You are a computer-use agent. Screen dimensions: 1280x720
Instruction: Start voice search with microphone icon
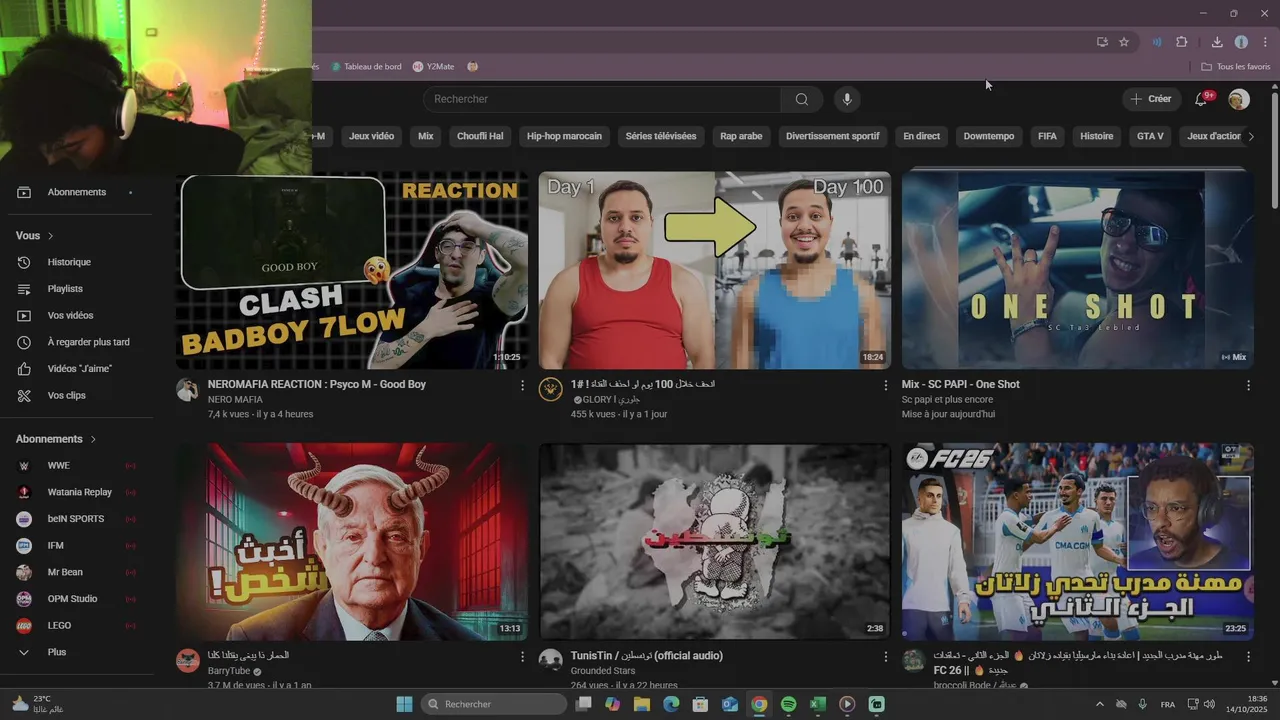click(847, 99)
